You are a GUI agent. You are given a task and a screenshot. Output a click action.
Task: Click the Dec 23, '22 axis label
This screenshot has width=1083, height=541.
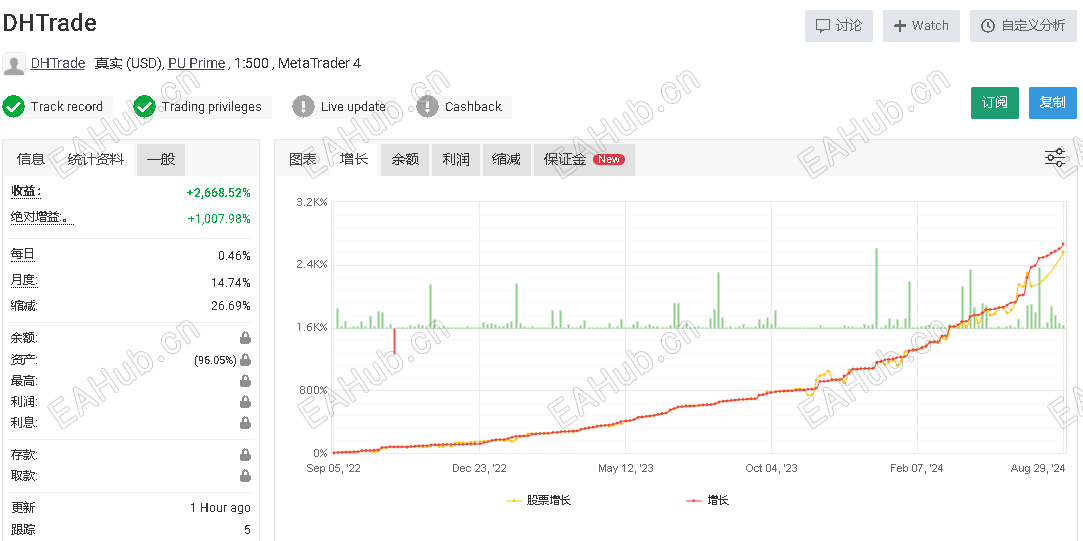pos(479,468)
